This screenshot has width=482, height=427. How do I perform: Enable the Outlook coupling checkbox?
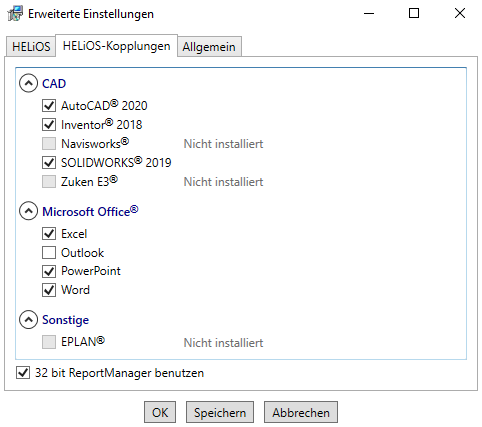click(x=49, y=253)
